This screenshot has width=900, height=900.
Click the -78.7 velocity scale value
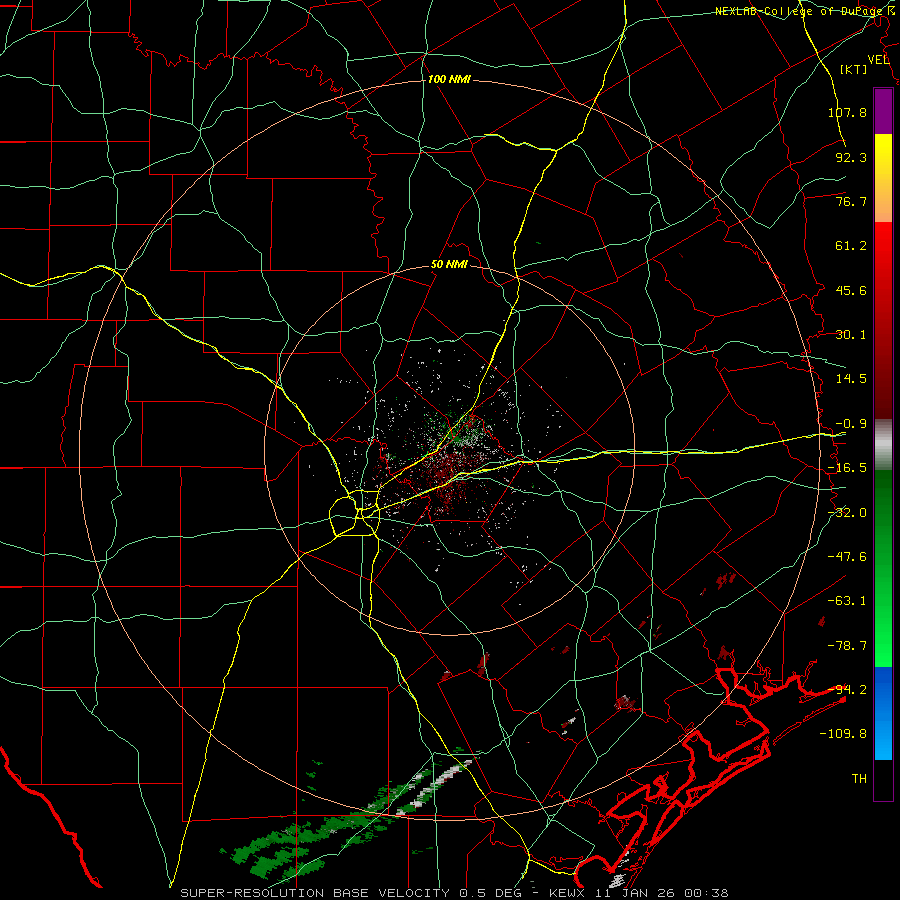[847, 646]
